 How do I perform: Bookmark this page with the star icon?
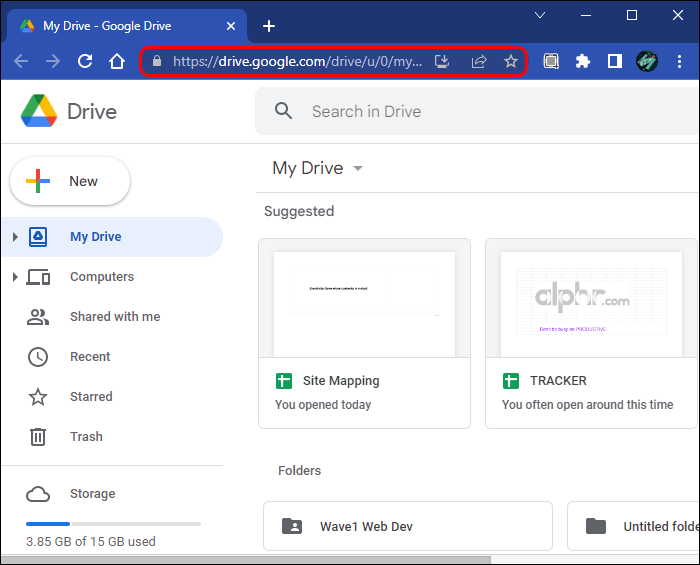click(511, 61)
